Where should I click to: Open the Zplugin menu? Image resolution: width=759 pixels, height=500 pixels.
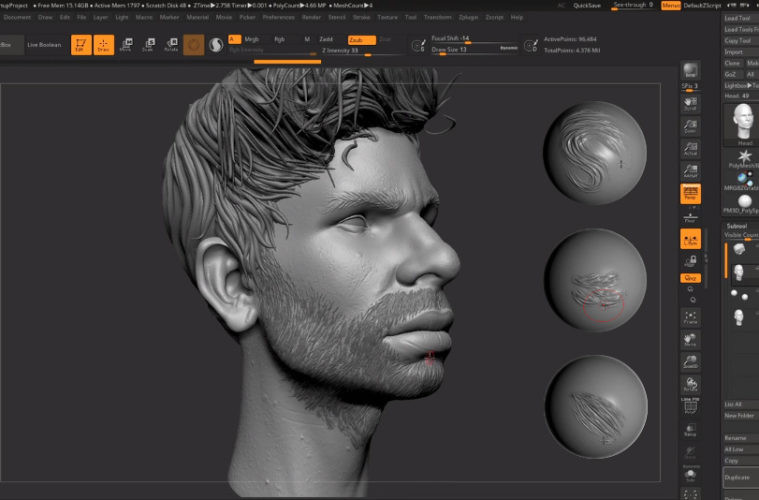tap(470, 17)
